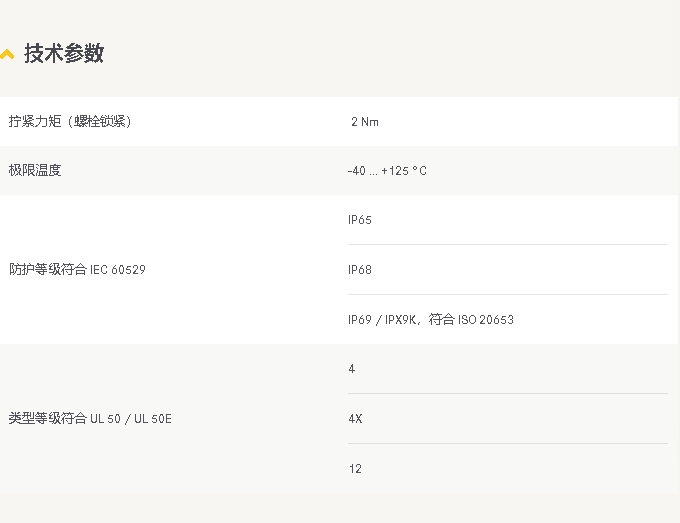Click the 技术参数 heading text
This screenshot has width=680, height=523.
(64, 53)
